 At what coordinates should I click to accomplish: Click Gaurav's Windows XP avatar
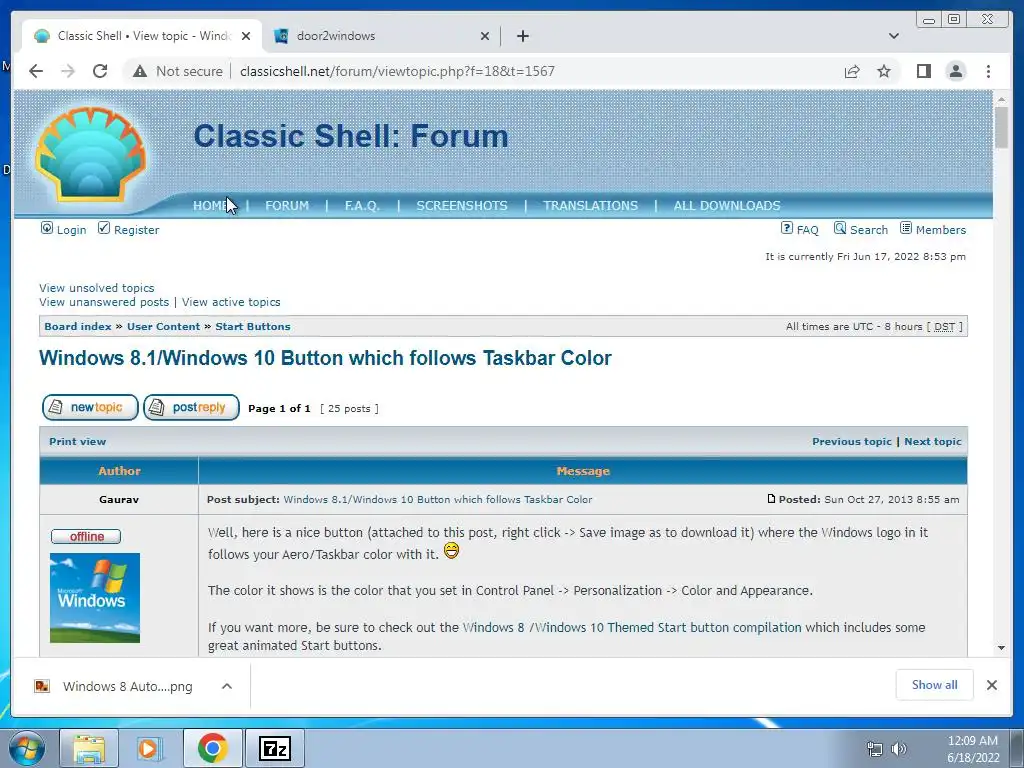click(x=95, y=598)
